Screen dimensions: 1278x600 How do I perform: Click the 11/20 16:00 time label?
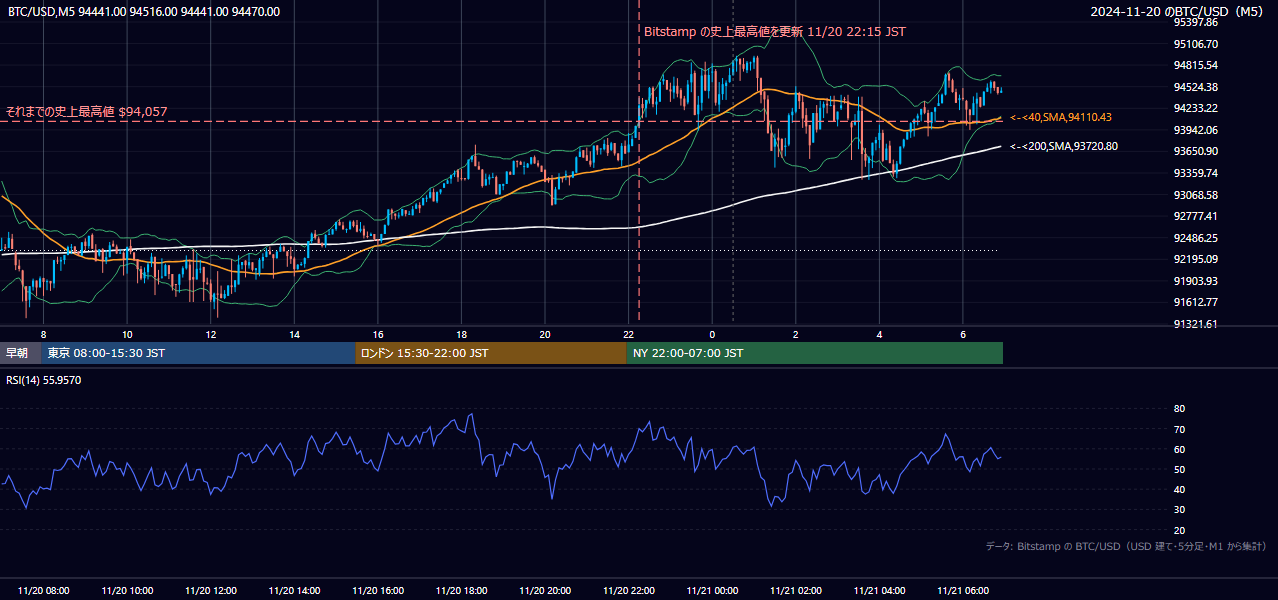tap(378, 591)
